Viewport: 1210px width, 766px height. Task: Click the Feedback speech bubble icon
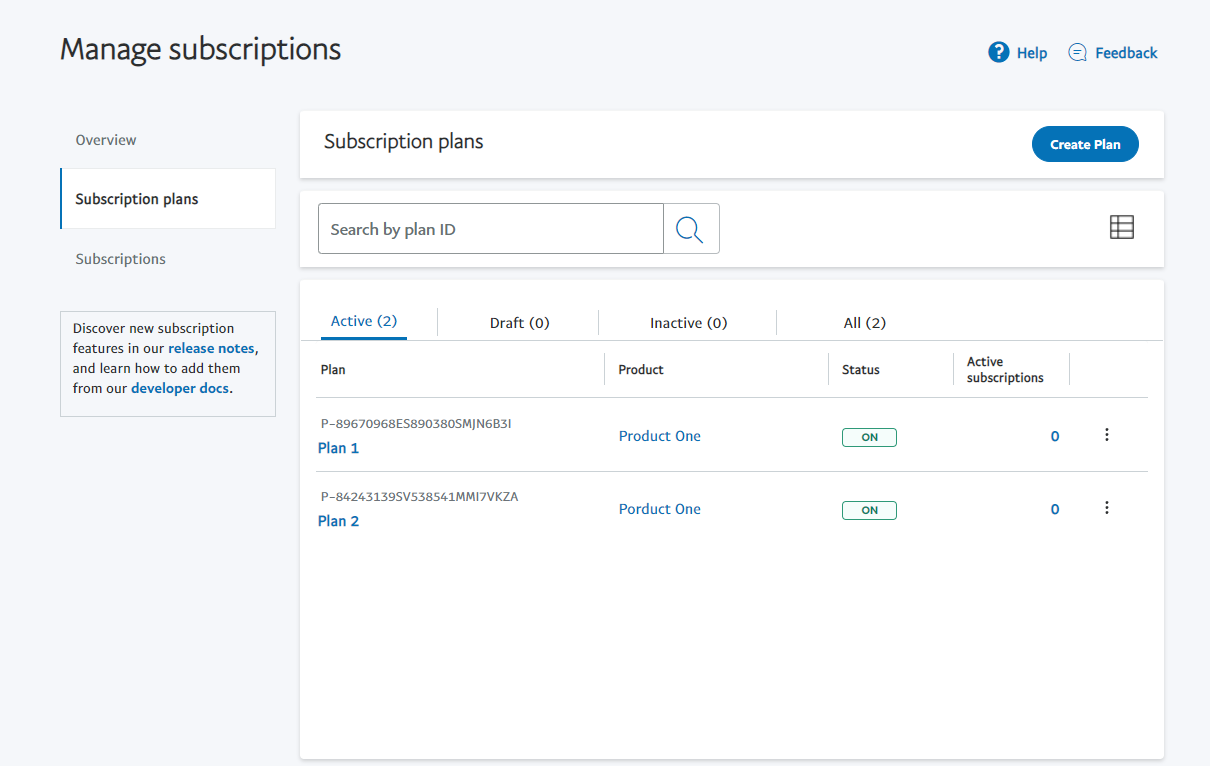pyautogui.click(x=1077, y=53)
